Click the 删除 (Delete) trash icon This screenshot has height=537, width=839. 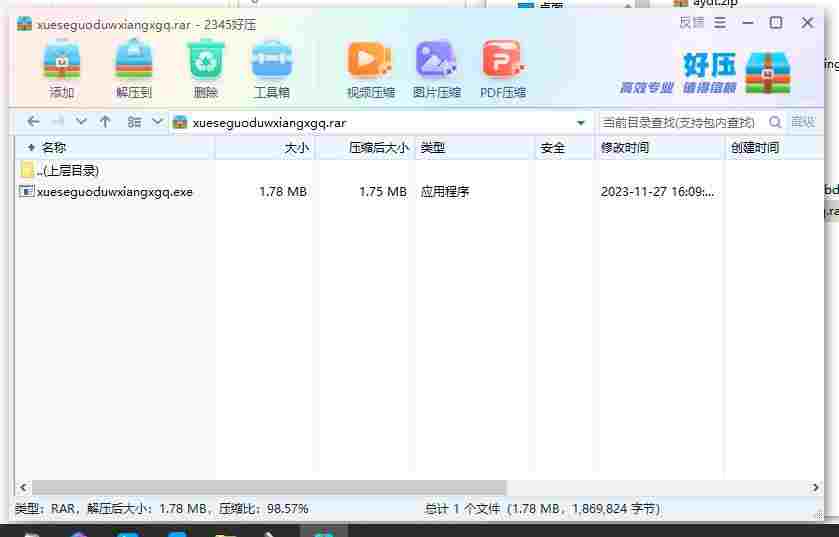pos(205,68)
